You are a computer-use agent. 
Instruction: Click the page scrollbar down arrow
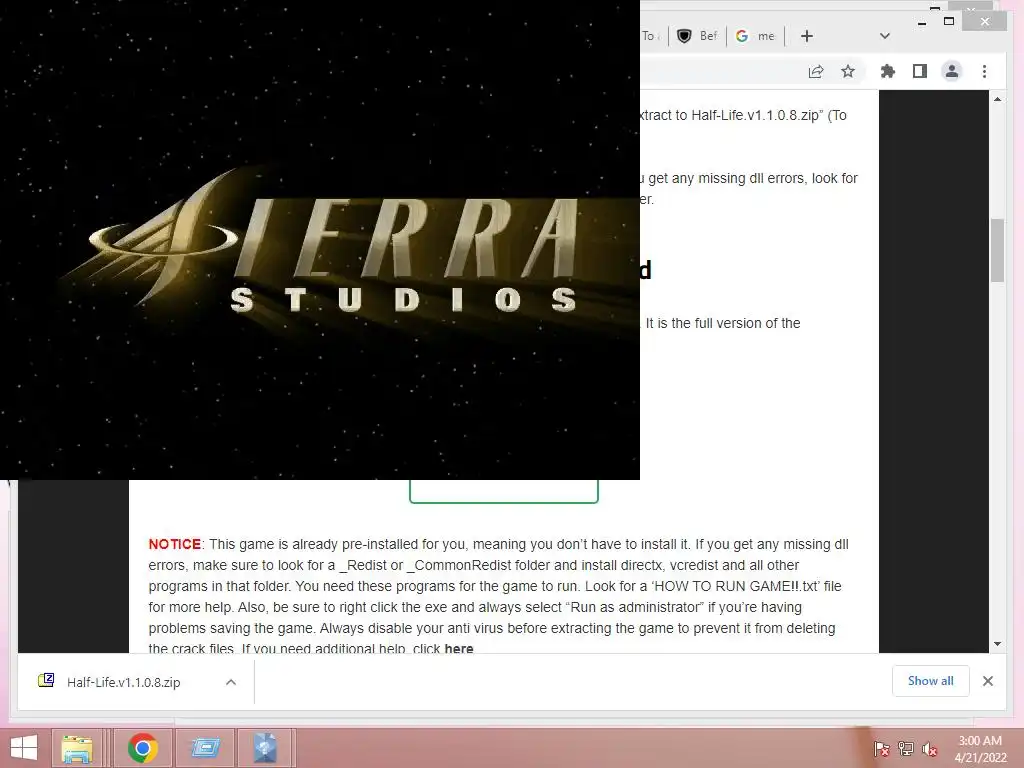pyautogui.click(x=997, y=644)
